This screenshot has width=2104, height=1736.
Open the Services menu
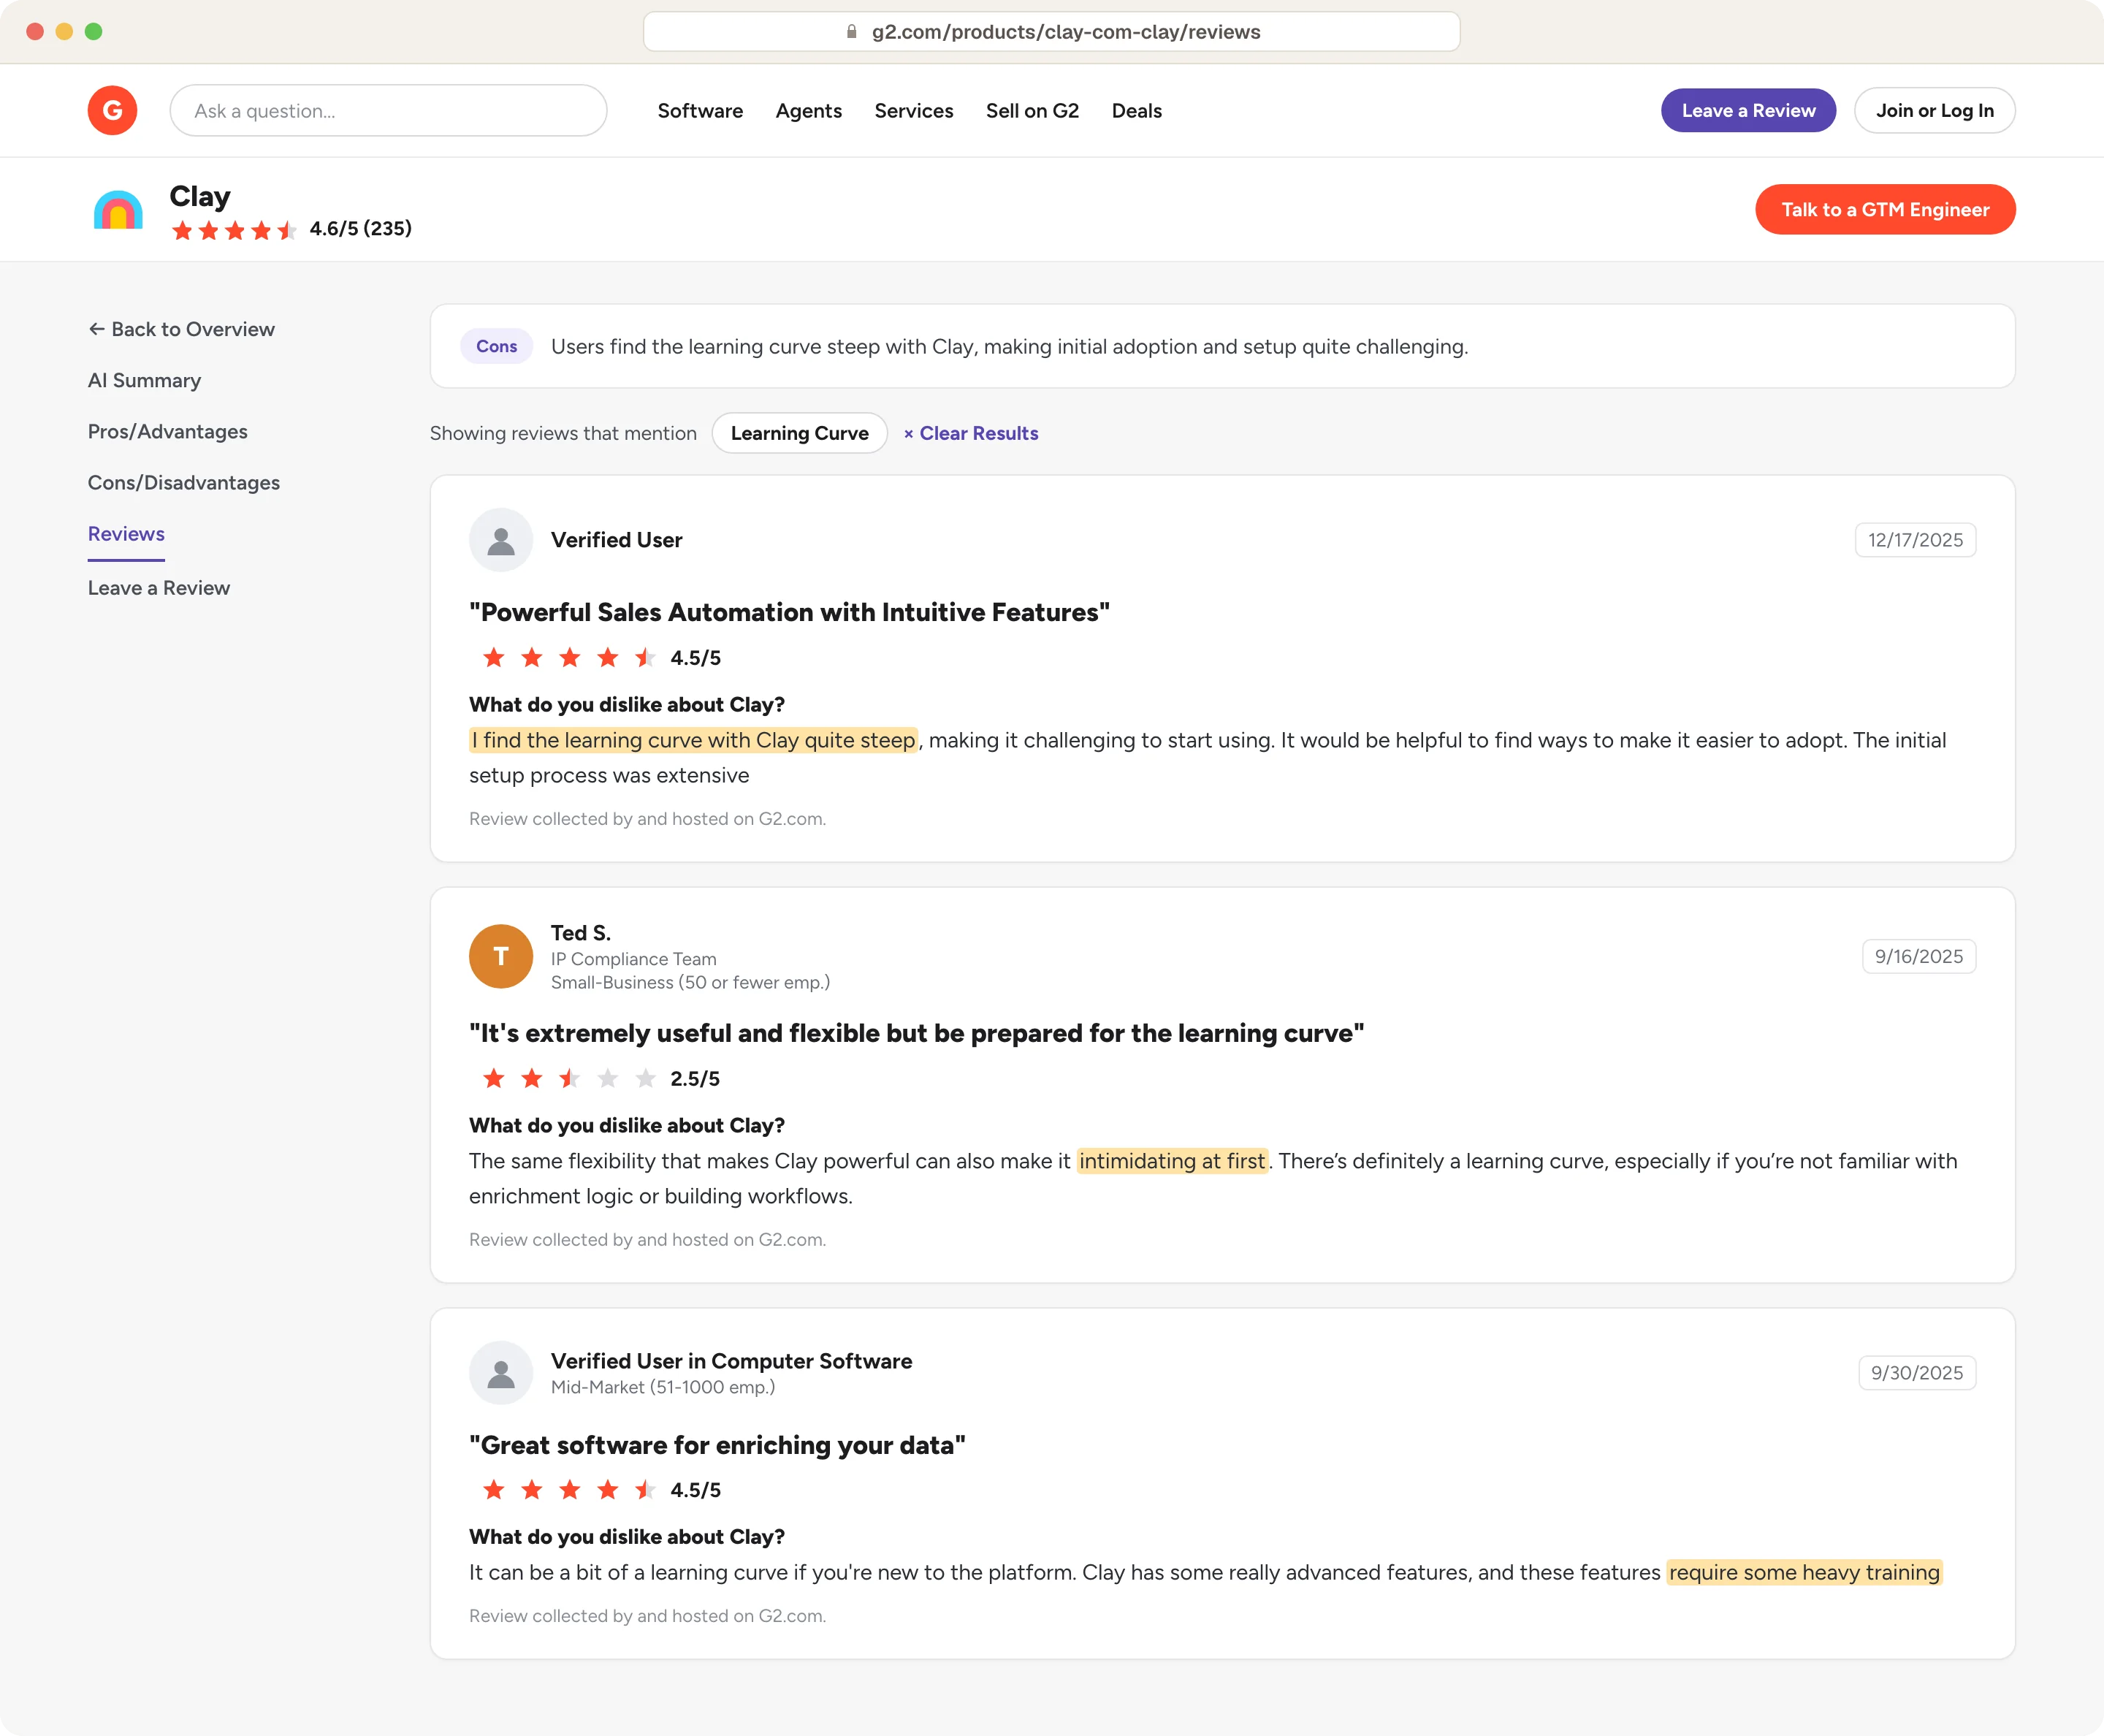click(x=913, y=110)
